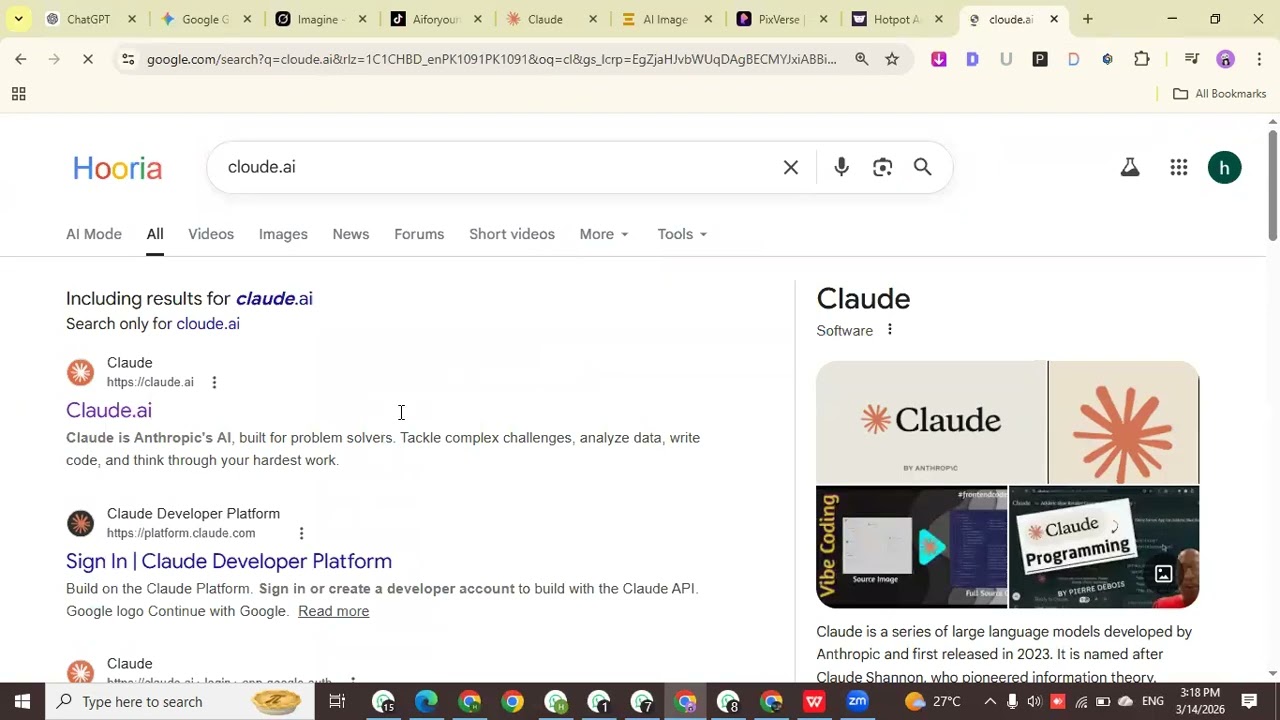The image size is (1280, 720).
Task: Open the Forums results tab
Action: (419, 234)
